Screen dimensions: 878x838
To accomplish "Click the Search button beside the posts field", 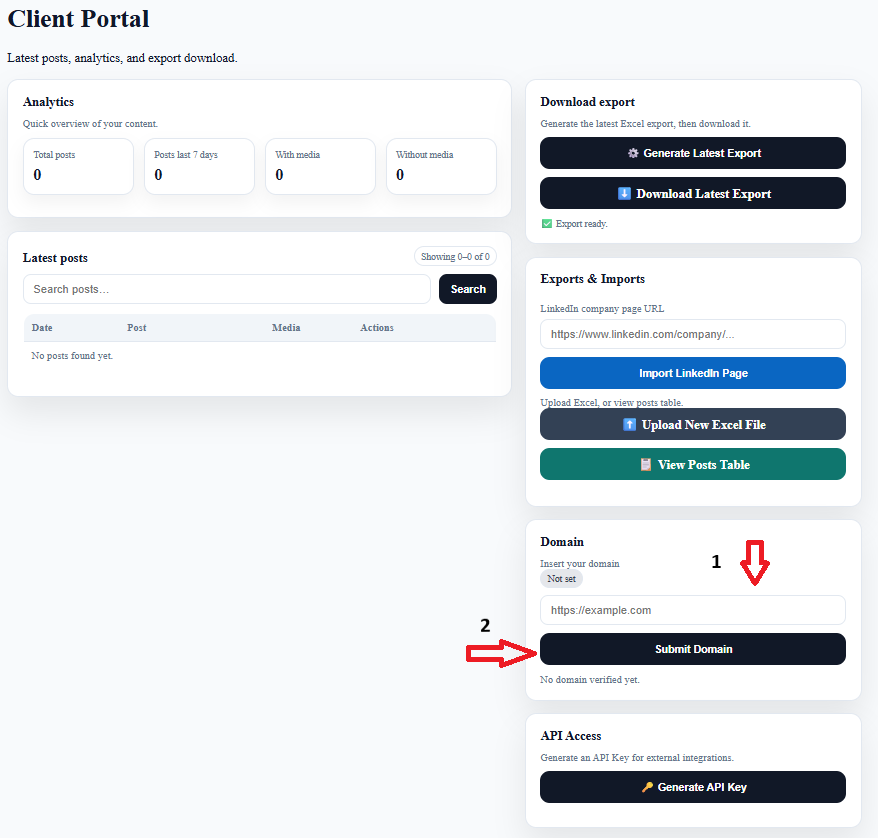I will tap(468, 289).
